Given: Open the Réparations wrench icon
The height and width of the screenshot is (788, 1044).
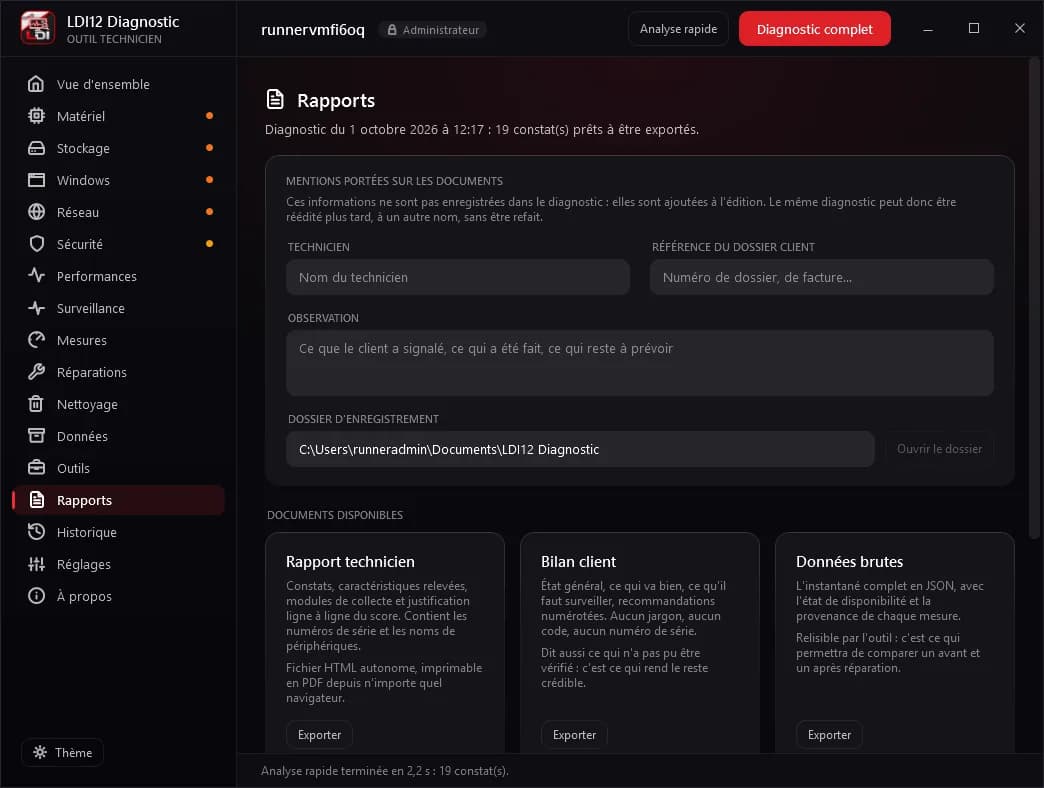Looking at the screenshot, I should pyautogui.click(x=36, y=371).
